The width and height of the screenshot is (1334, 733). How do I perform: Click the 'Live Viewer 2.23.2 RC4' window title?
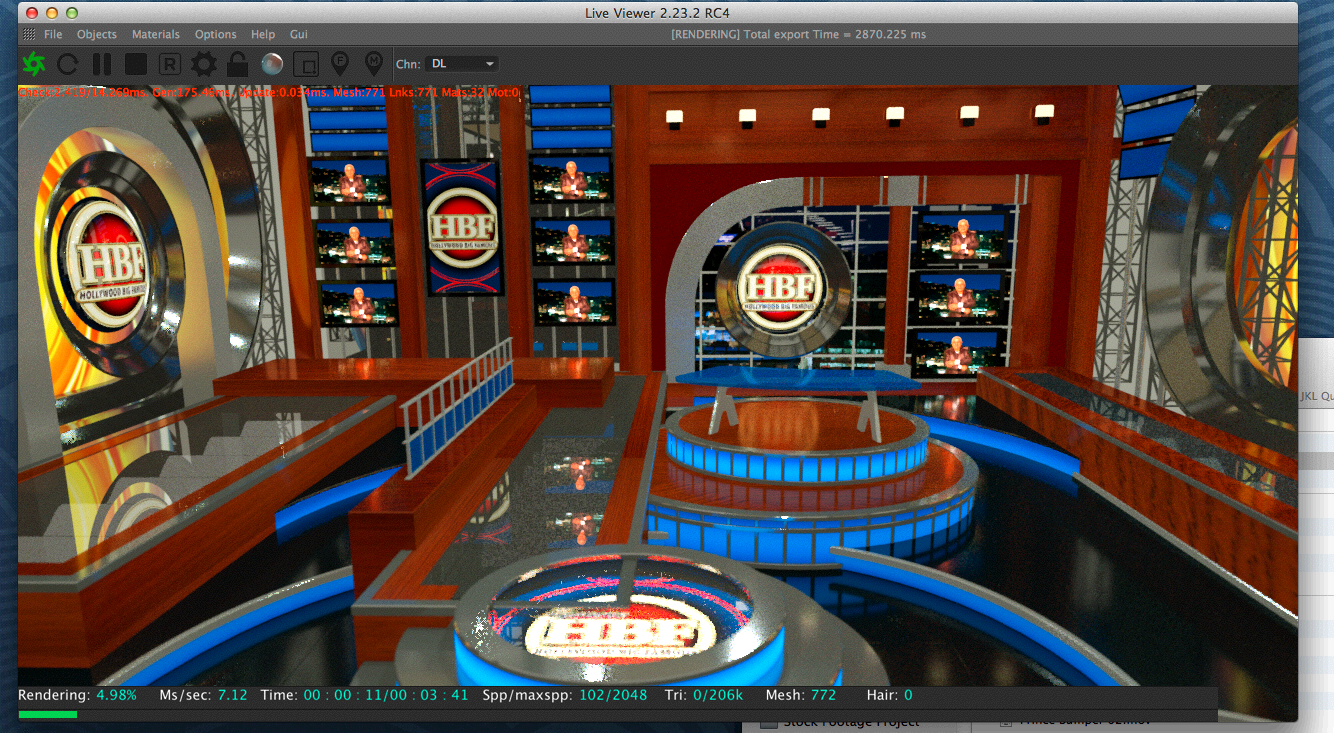658,12
